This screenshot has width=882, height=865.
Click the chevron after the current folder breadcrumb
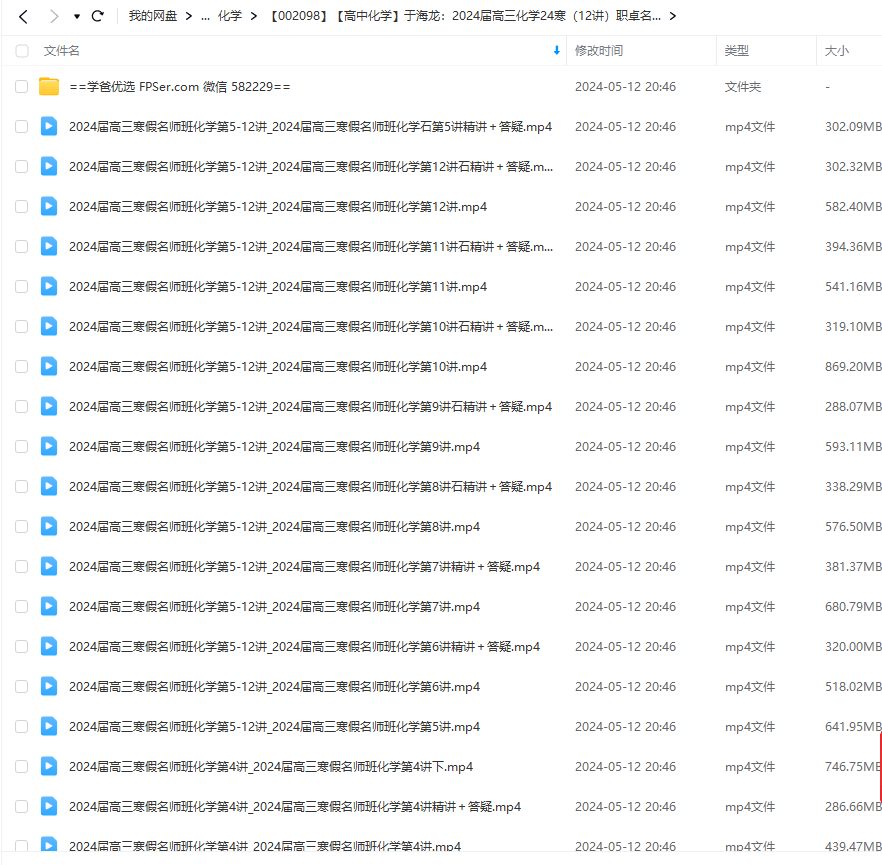[673, 16]
